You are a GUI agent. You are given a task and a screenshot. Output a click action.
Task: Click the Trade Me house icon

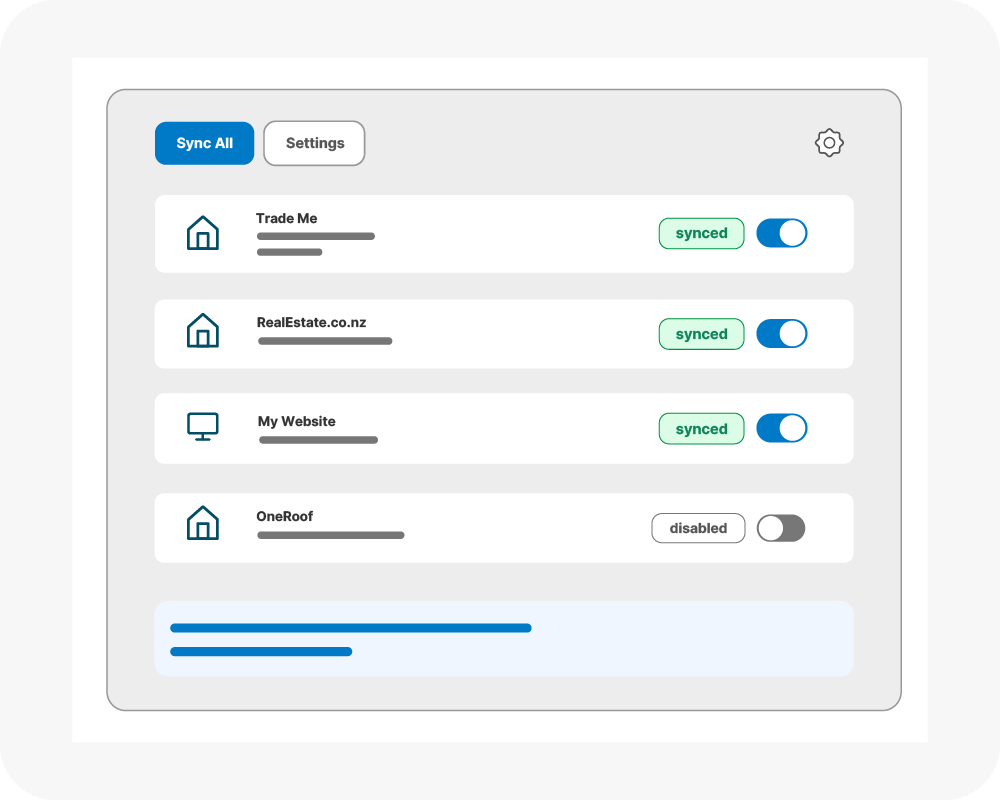tap(203, 233)
